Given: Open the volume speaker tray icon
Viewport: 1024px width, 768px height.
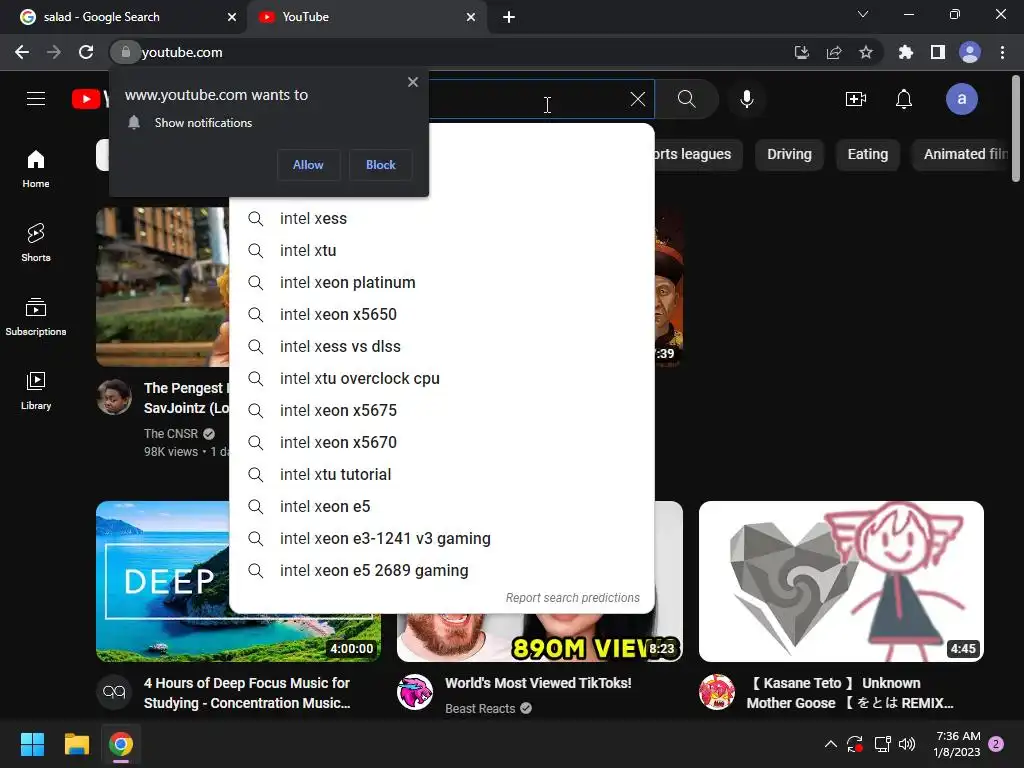Looking at the screenshot, I should pyautogui.click(x=907, y=744).
